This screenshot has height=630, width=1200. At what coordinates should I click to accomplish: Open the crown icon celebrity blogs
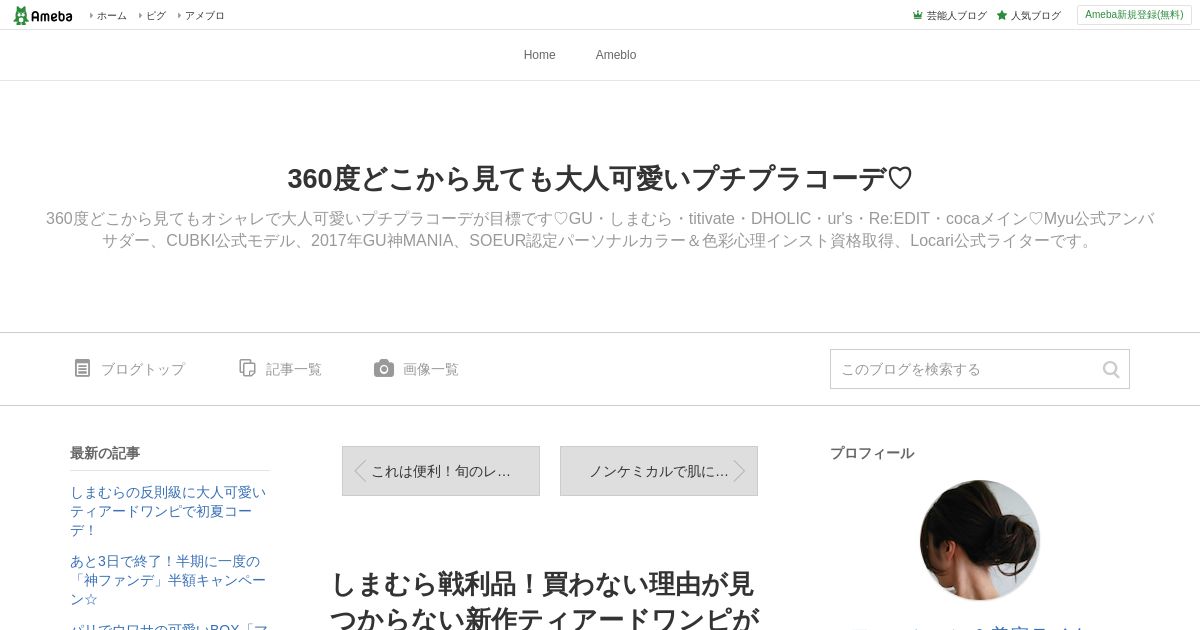pyautogui.click(x=917, y=16)
